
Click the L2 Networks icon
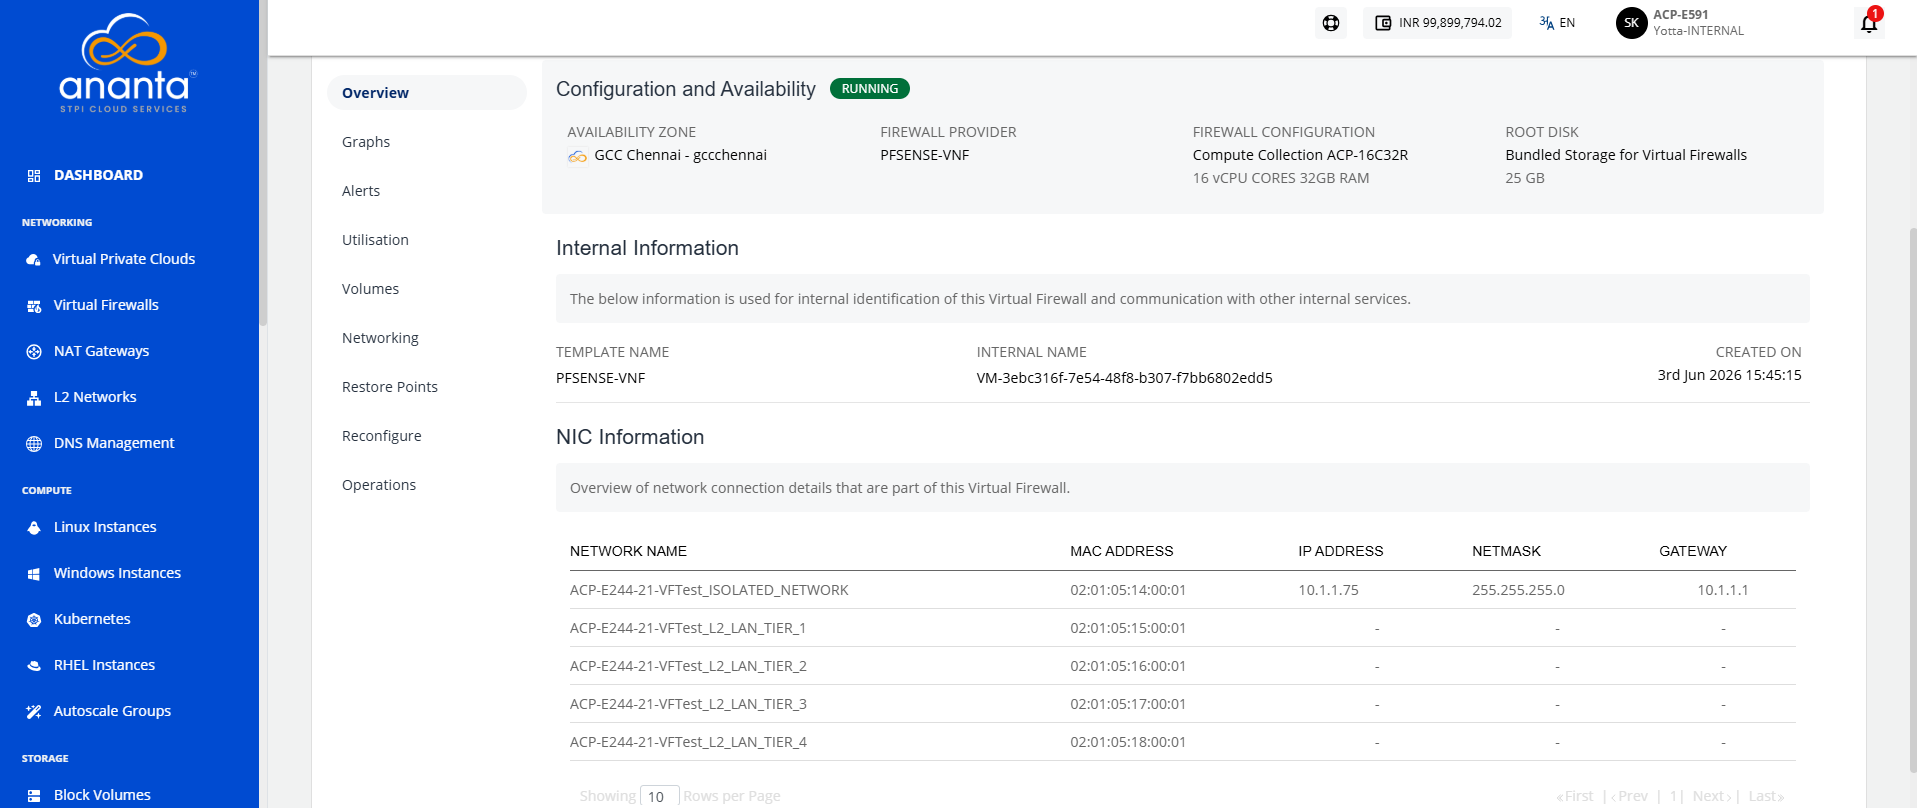34,398
